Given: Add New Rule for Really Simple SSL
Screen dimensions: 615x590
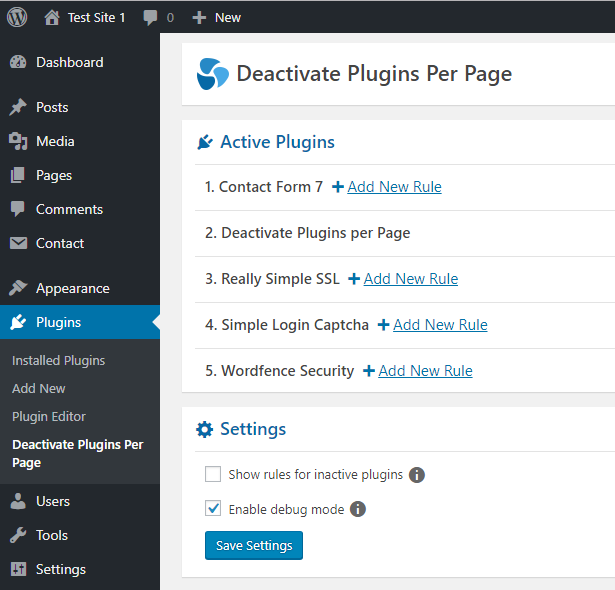Looking at the screenshot, I should pos(411,279).
